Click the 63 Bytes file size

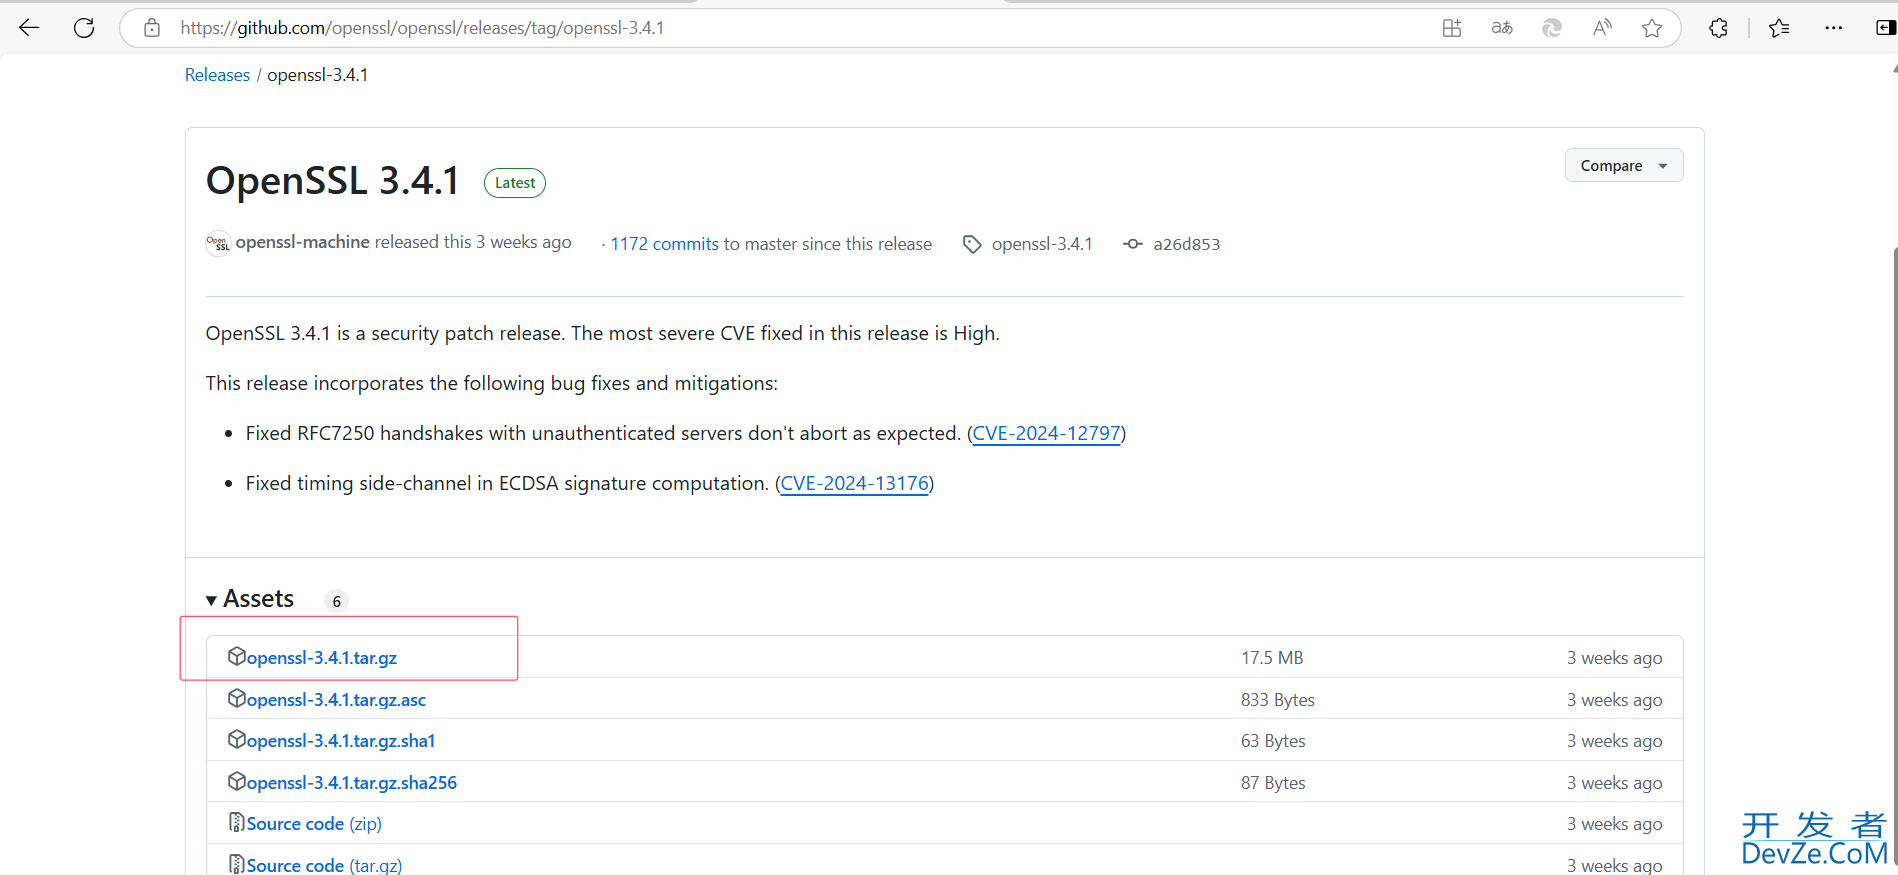(x=1273, y=741)
